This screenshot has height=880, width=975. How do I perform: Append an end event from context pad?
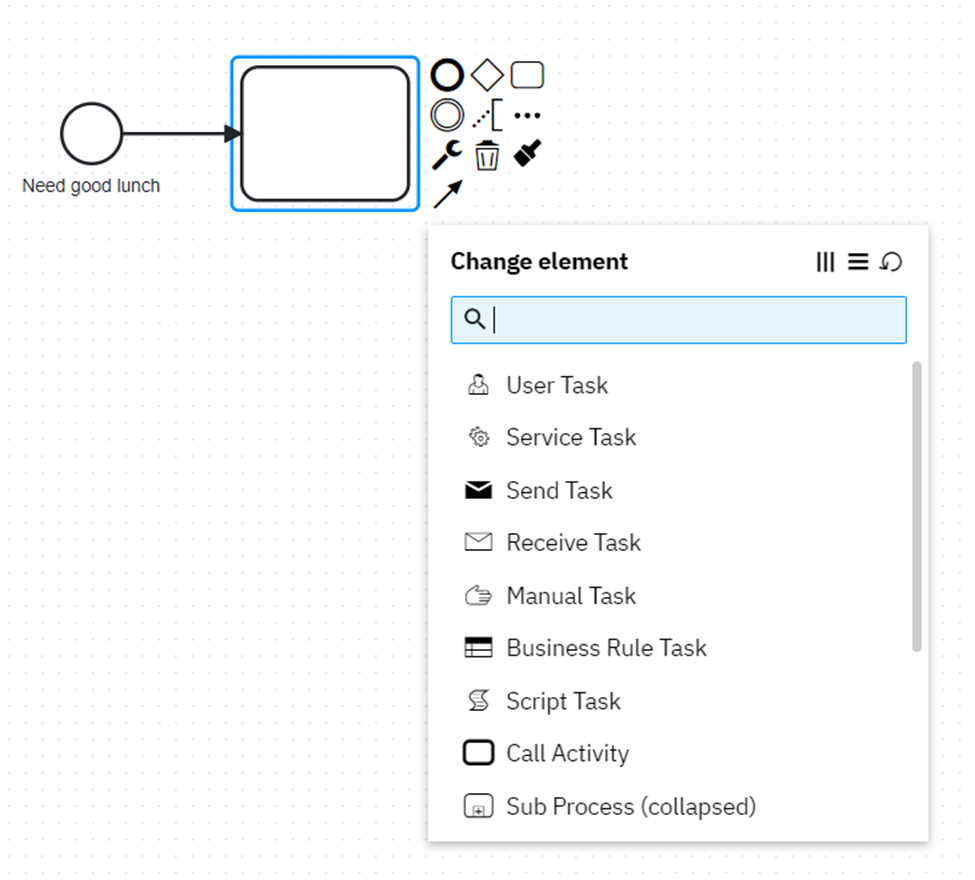coord(447,75)
